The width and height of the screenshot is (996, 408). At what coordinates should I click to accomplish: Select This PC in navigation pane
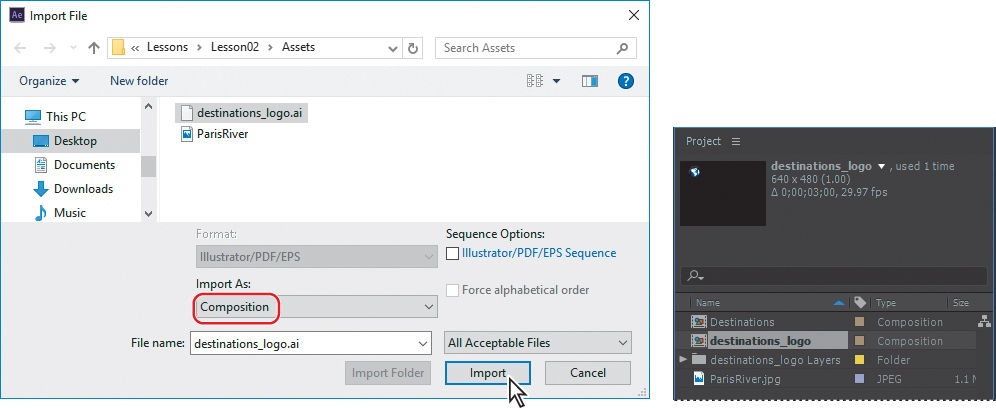click(x=55, y=117)
